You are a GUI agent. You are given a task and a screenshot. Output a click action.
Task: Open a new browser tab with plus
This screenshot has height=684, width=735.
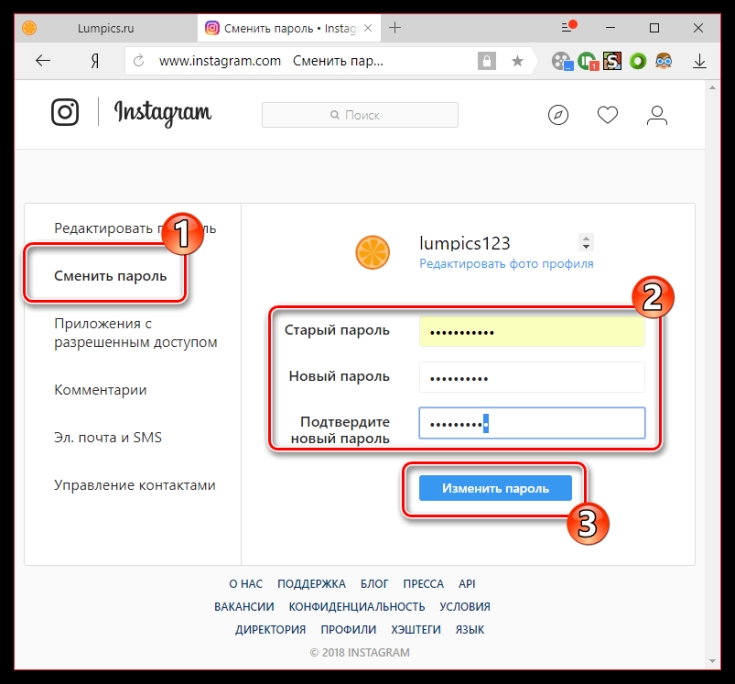click(x=395, y=28)
